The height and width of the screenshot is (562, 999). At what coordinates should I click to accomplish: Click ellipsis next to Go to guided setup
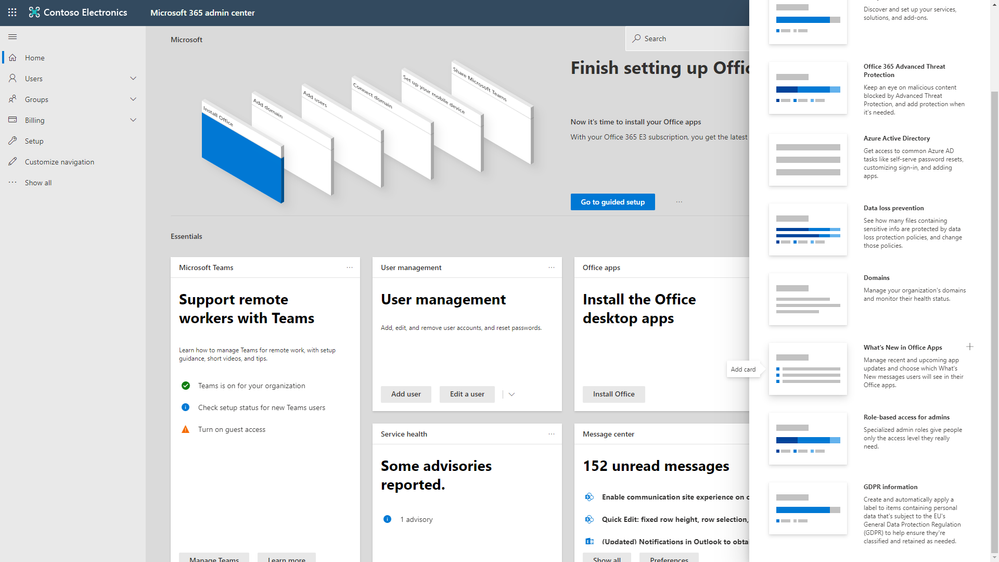[679, 202]
